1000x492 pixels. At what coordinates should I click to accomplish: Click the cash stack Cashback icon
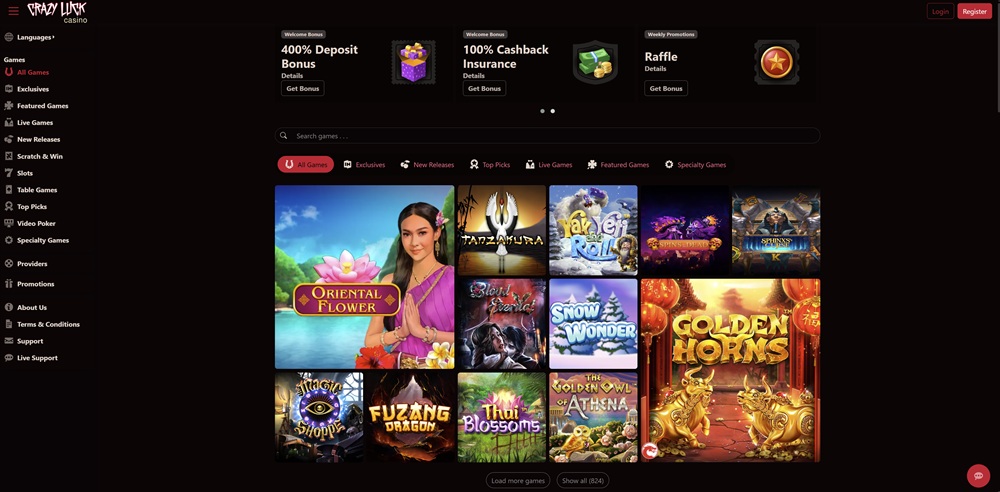(x=595, y=62)
